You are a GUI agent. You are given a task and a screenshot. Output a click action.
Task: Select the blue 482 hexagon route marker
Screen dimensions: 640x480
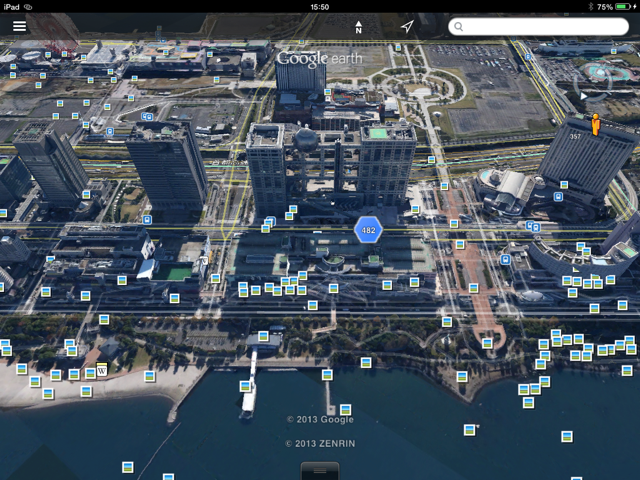[x=368, y=230]
